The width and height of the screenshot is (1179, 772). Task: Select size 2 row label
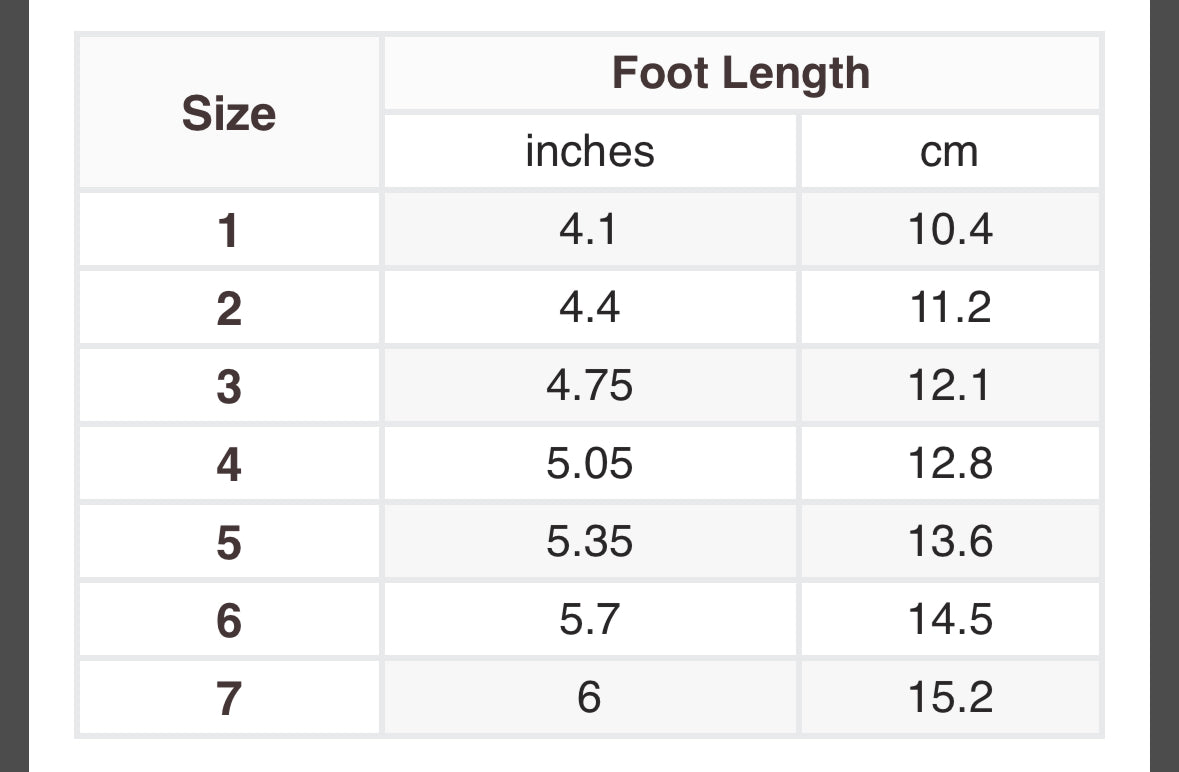tap(229, 307)
